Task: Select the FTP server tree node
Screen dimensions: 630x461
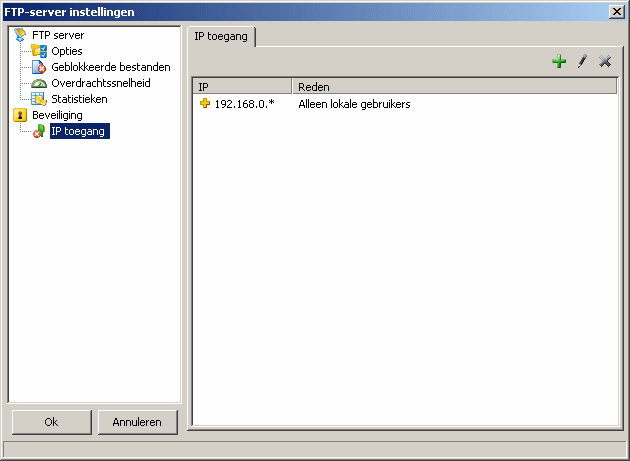Action: 58,35
